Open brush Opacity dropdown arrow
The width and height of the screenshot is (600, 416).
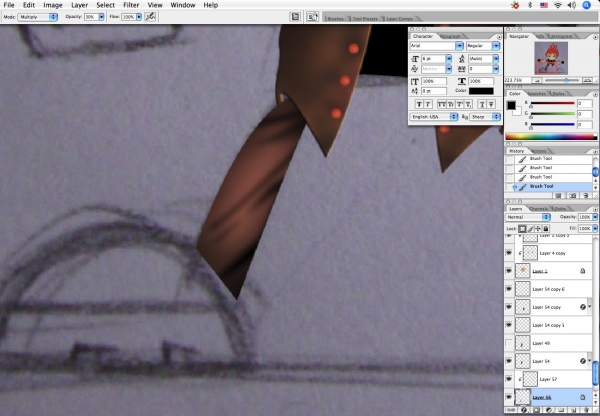(x=101, y=17)
